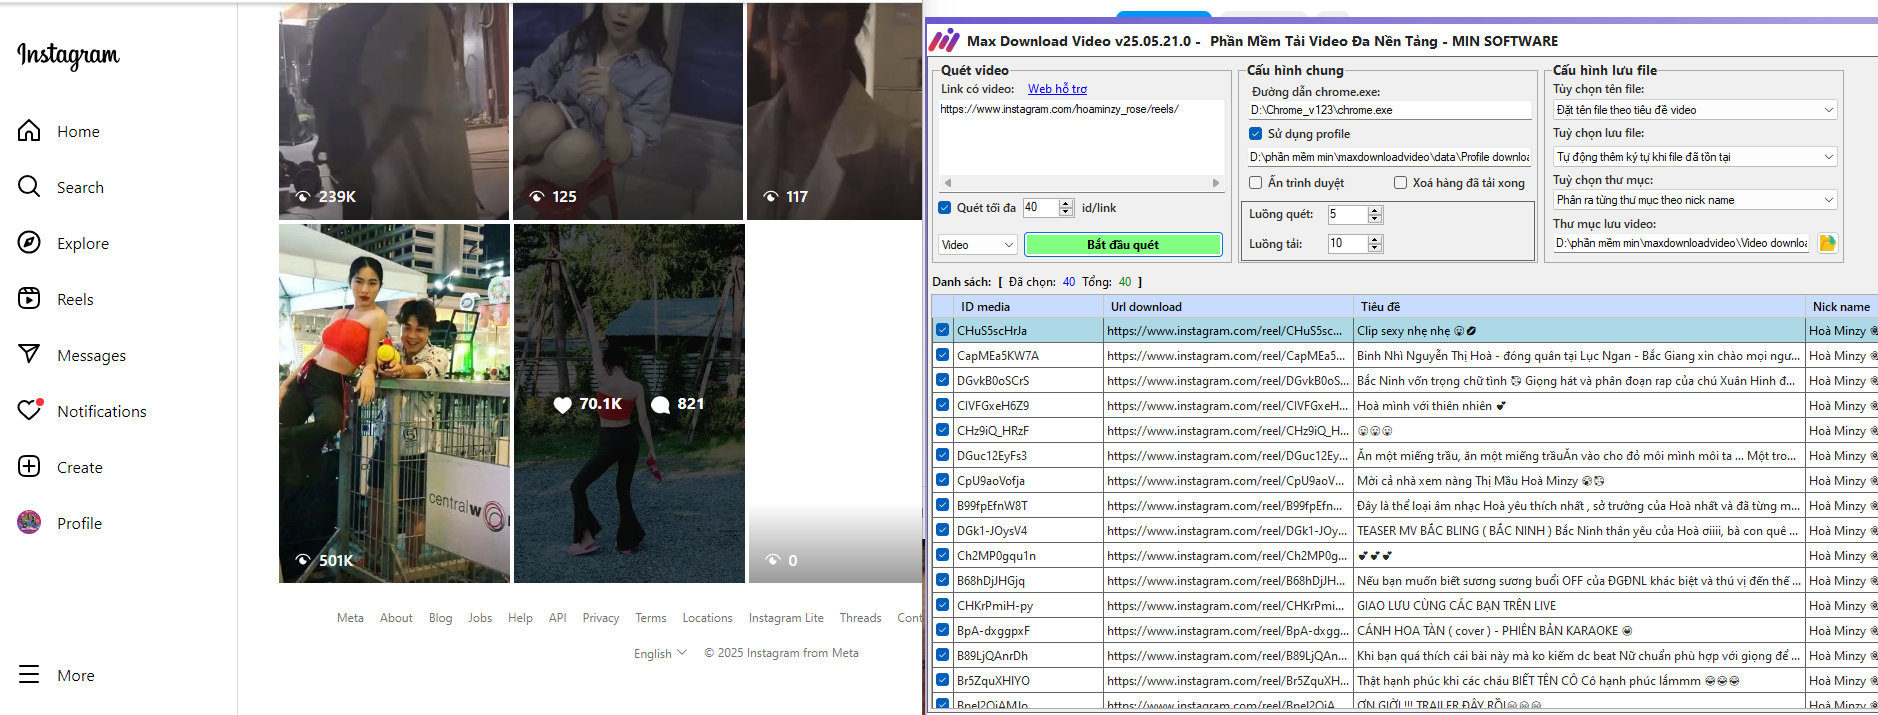Enable the Ẩn trình duyệt checkbox

pos(1256,183)
